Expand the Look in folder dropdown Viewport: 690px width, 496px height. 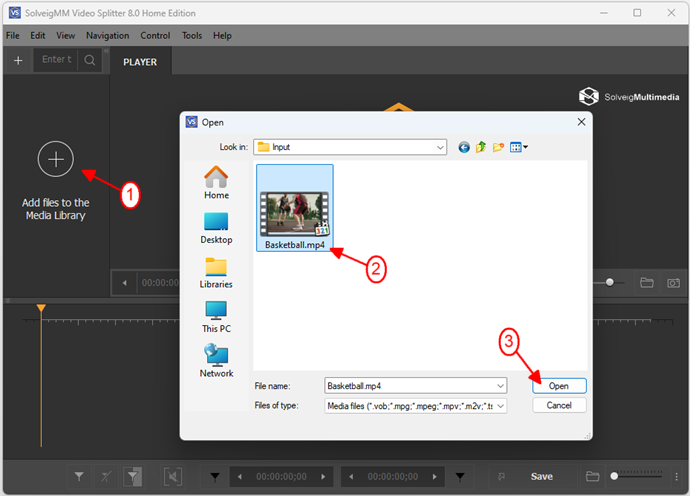(x=440, y=147)
